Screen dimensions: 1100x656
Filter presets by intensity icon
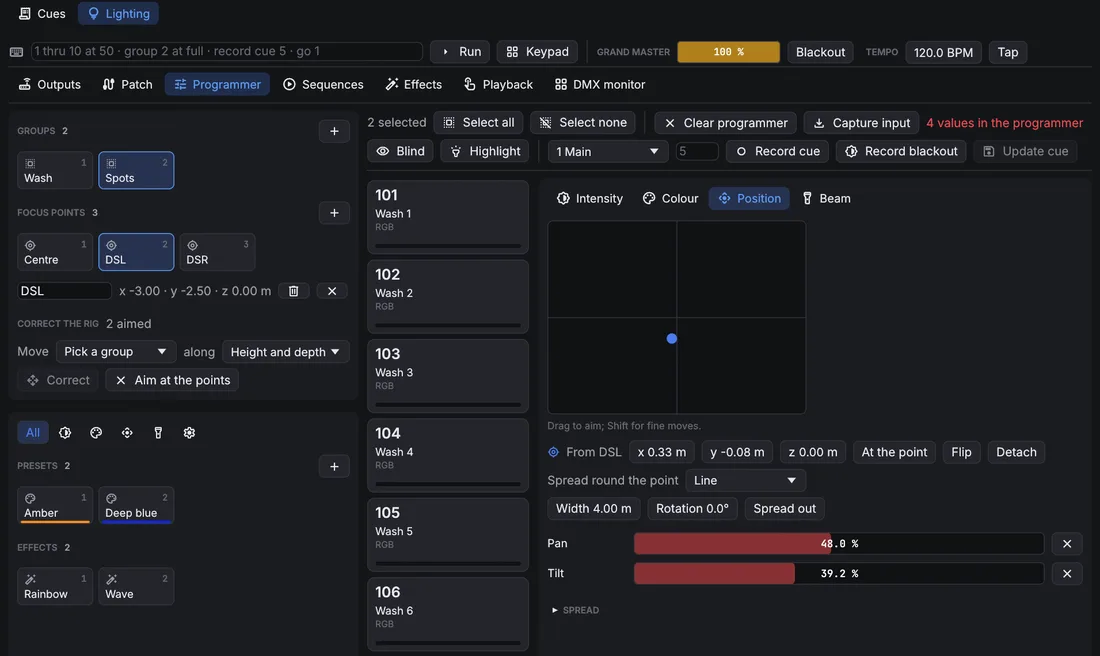(x=65, y=433)
